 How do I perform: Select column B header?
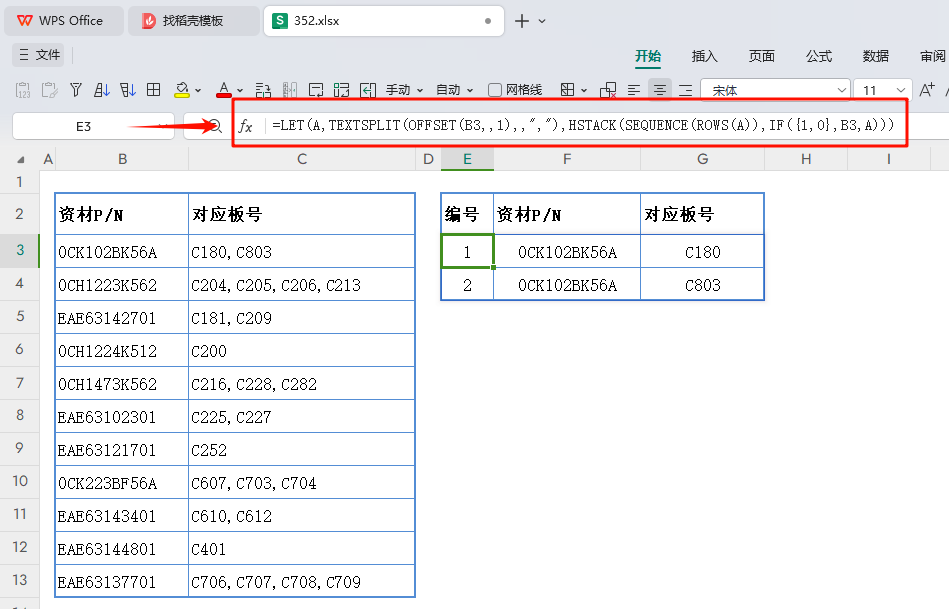click(x=122, y=159)
